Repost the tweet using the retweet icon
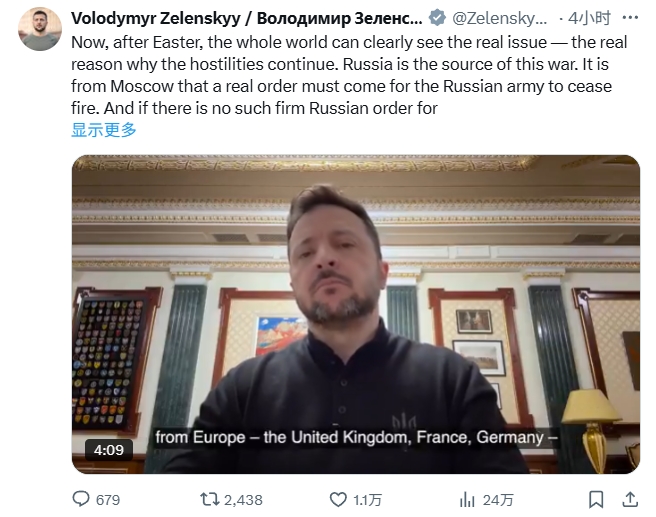 click(x=210, y=498)
